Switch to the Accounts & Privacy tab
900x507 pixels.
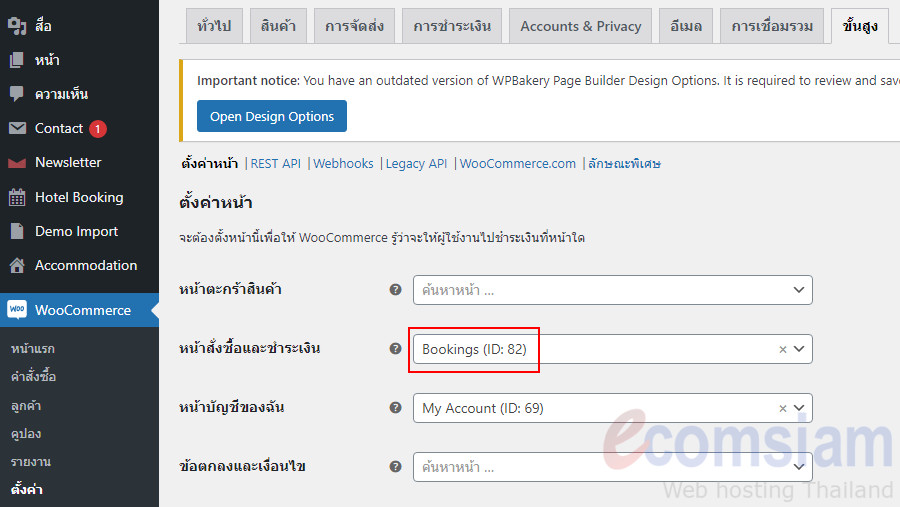[x=580, y=26]
